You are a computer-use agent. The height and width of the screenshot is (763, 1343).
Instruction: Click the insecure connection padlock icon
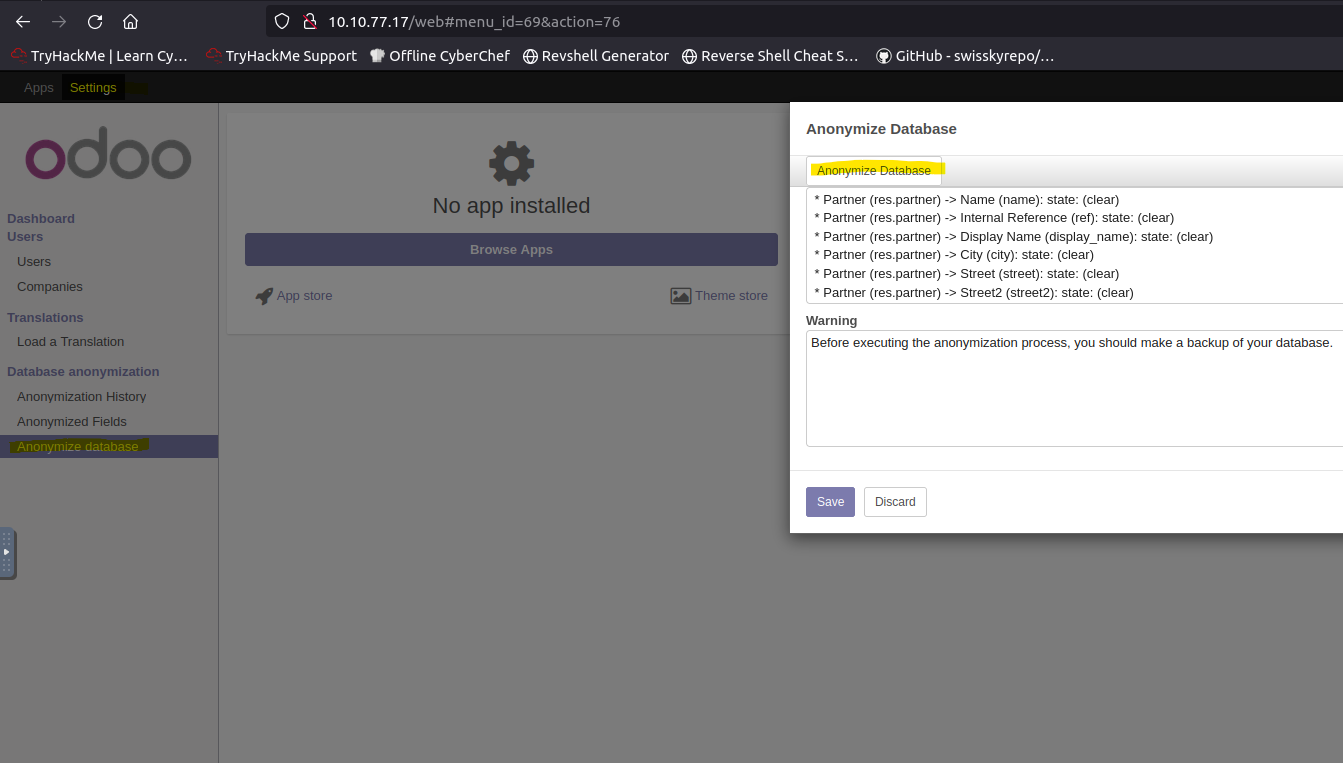309,21
